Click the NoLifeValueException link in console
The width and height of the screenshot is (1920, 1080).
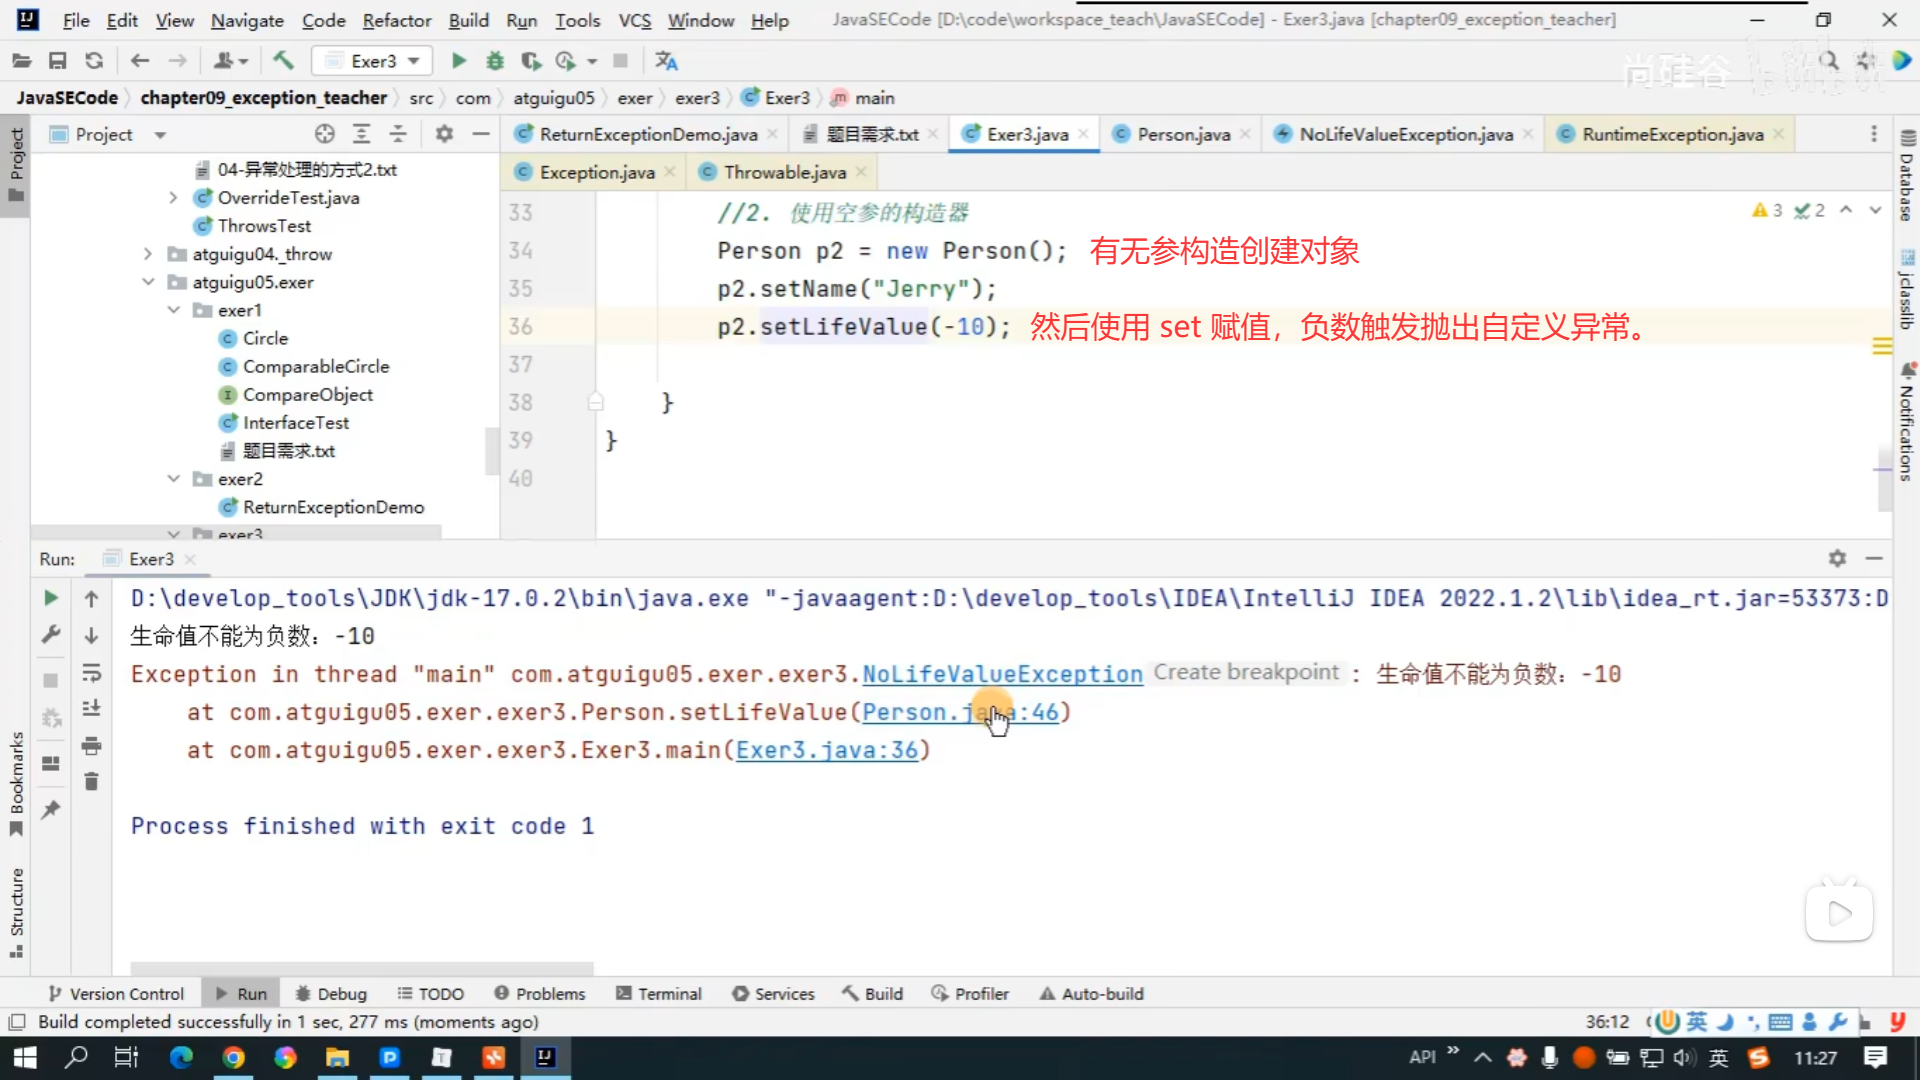click(1002, 675)
